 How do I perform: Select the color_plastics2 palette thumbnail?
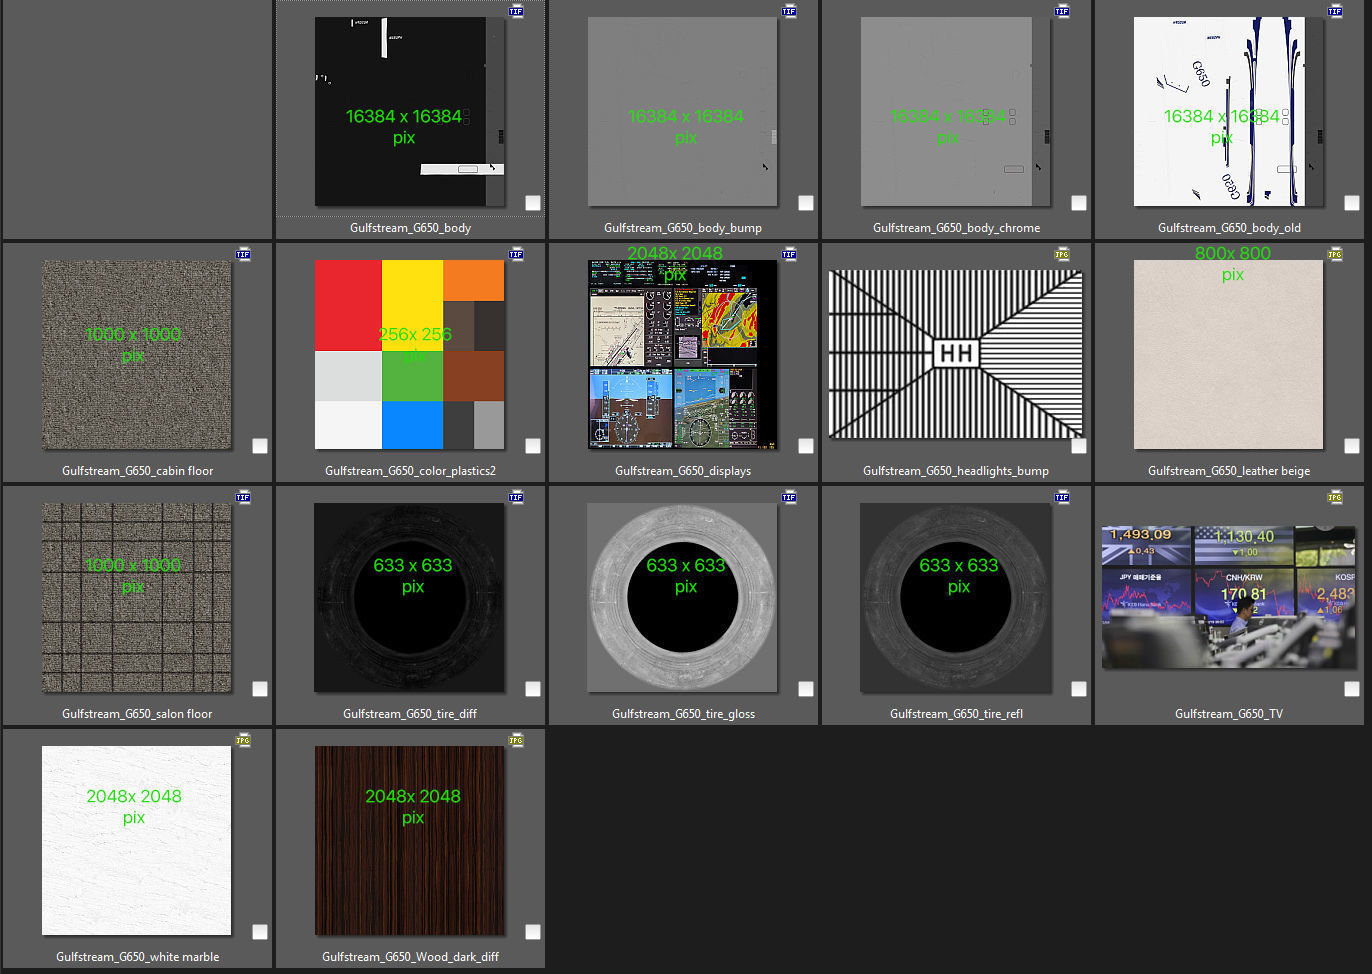click(x=410, y=354)
